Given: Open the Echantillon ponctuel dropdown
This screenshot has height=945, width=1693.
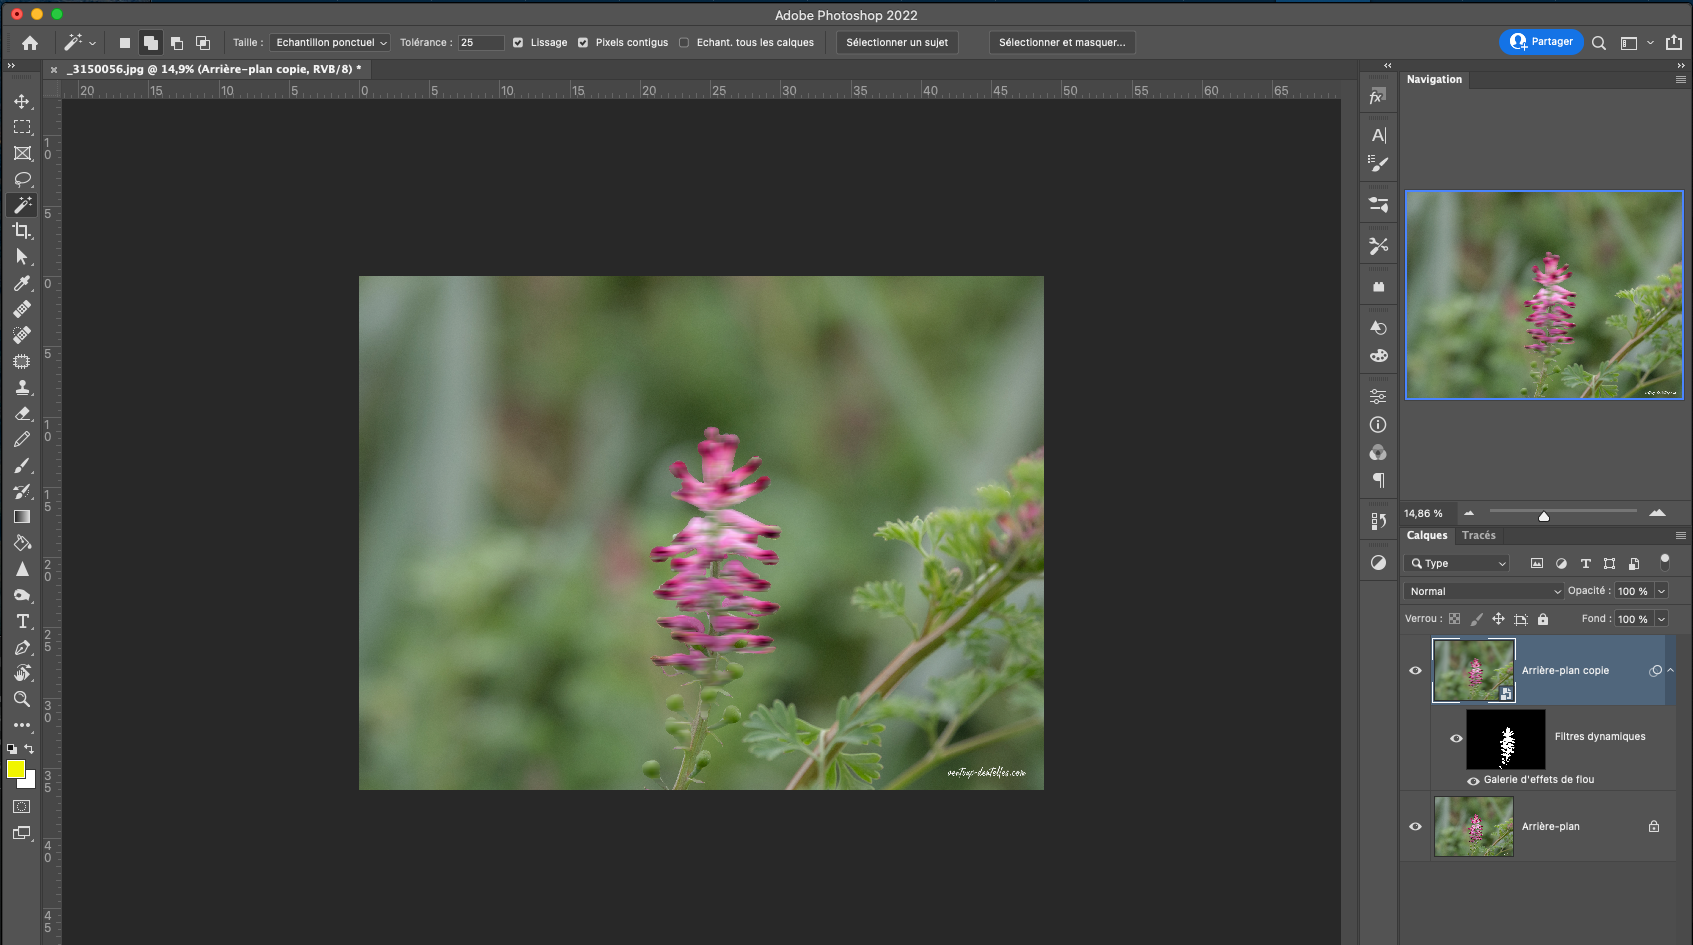Looking at the screenshot, I should point(330,43).
